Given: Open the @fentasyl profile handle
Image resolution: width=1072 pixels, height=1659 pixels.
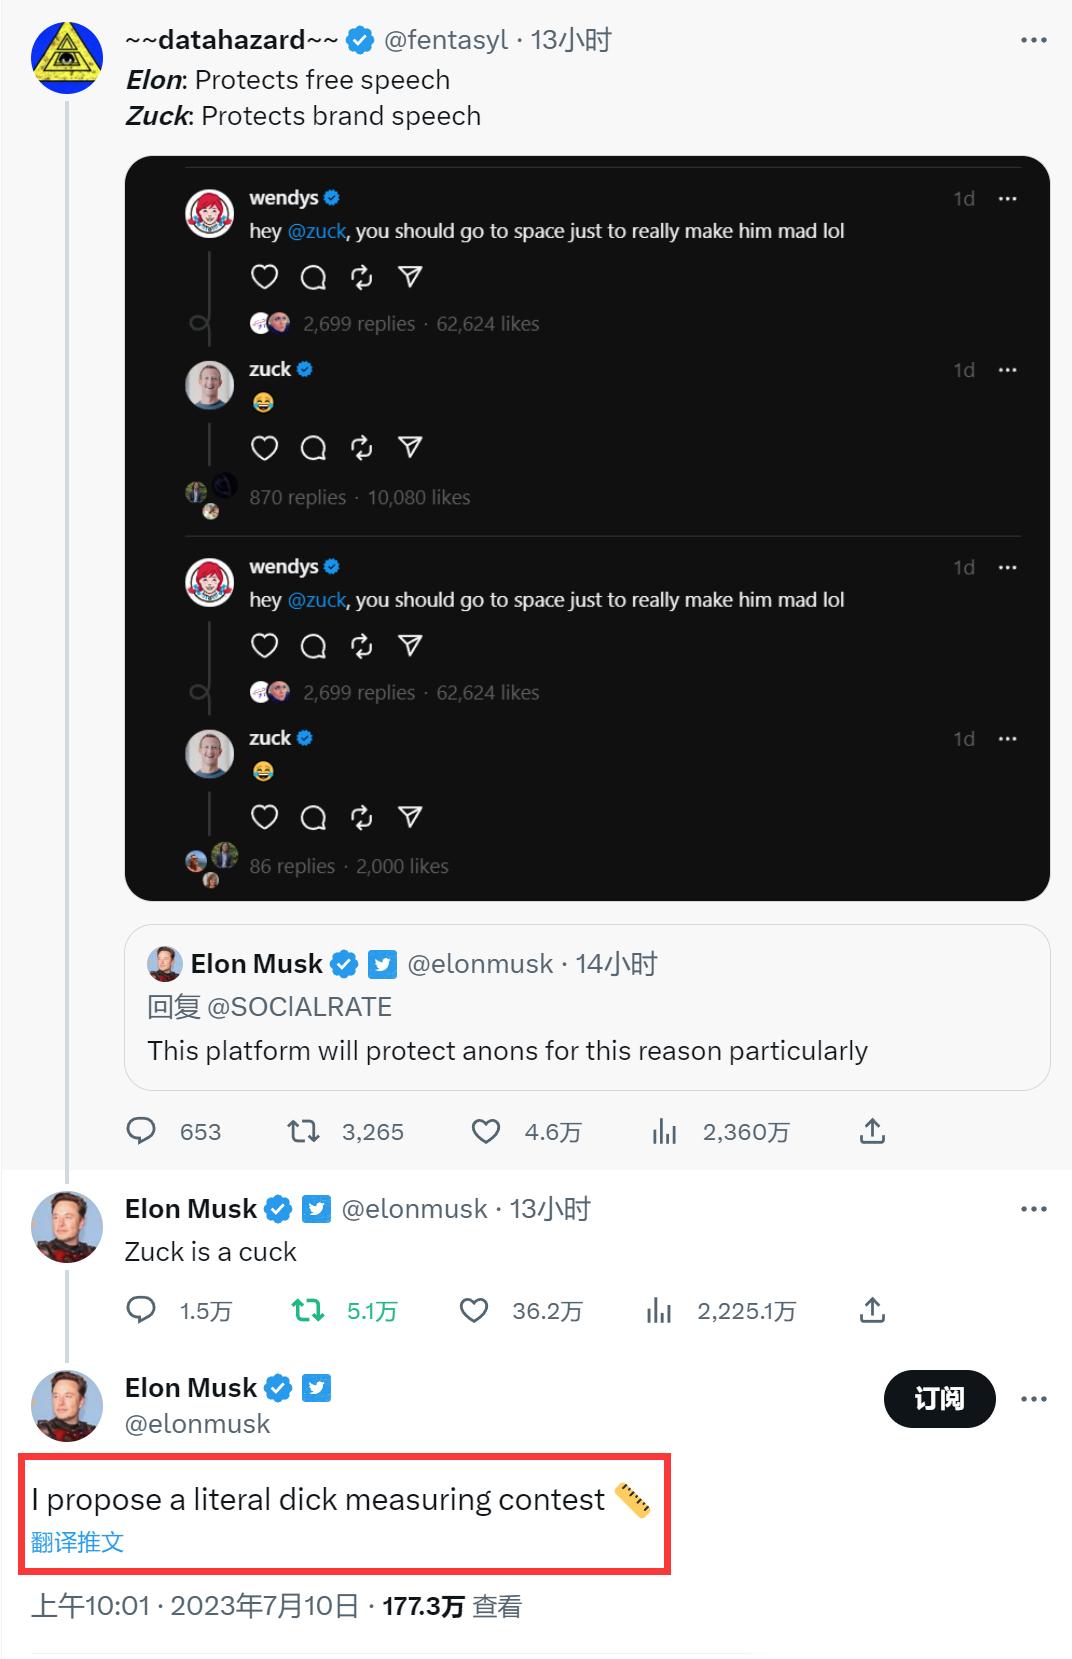Looking at the screenshot, I should [x=446, y=41].
